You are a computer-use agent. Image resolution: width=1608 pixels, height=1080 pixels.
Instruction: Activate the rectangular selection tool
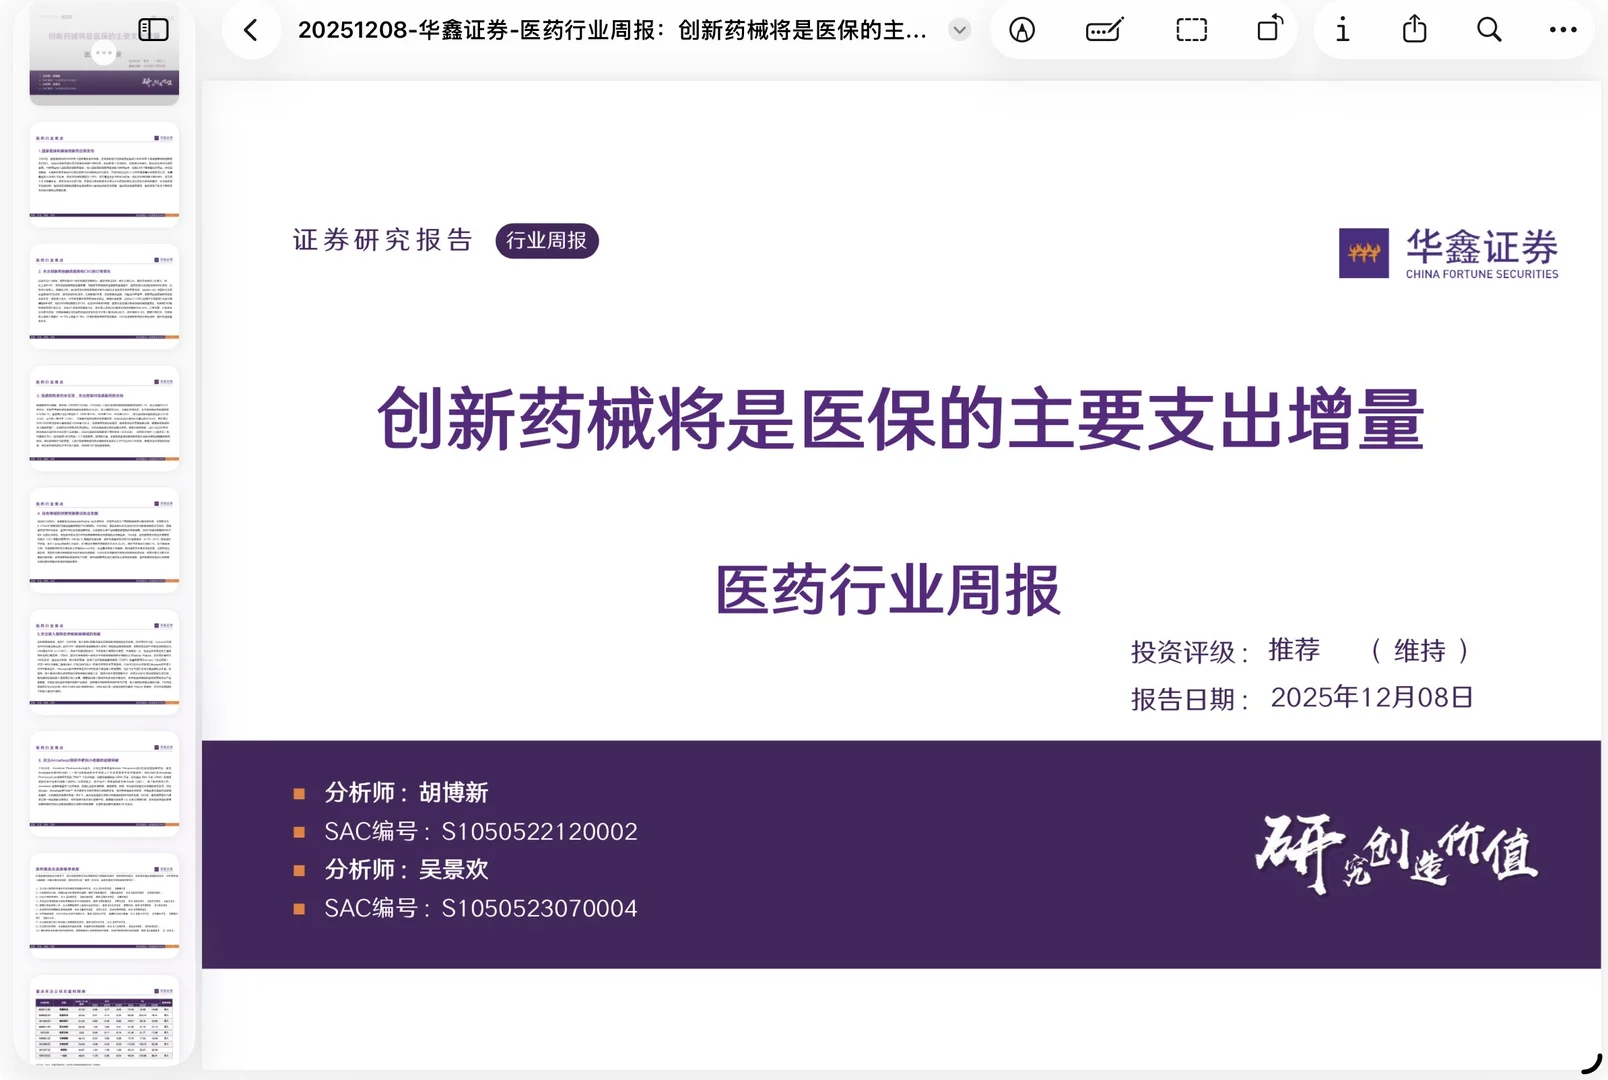tap(1190, 30)
